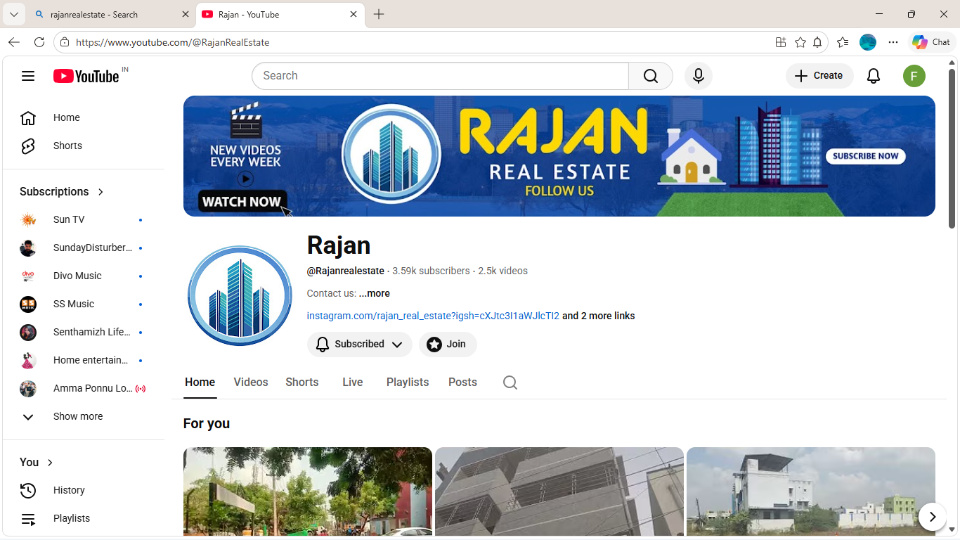Viewport: 960px width, 540px height.
Task: Switch to the Posts tab
Action: coord(462,382)
